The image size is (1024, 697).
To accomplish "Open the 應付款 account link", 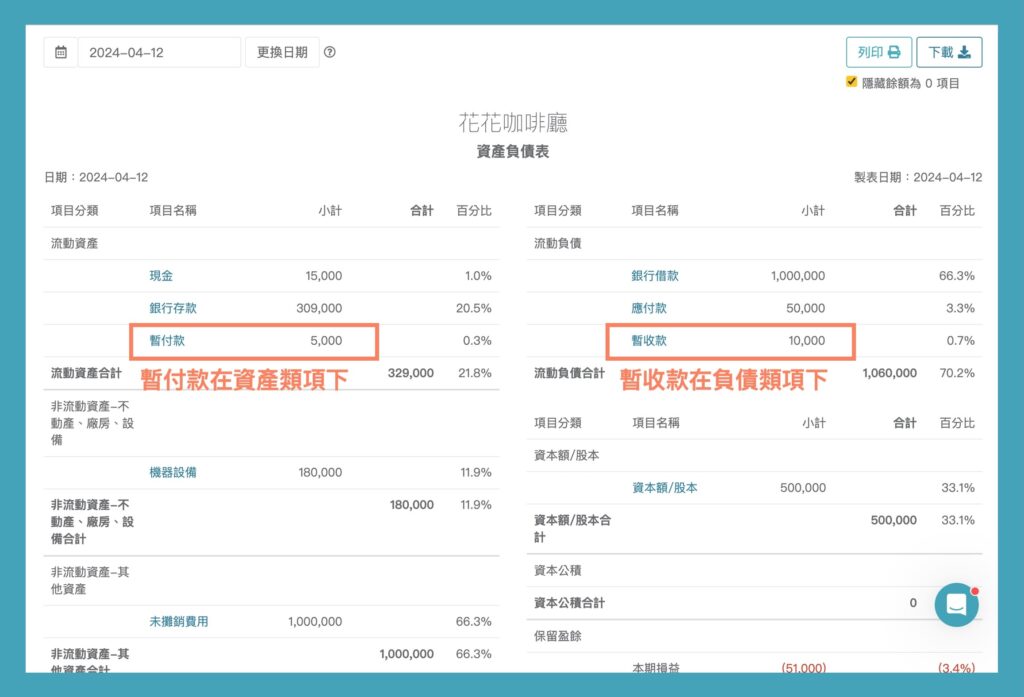I will [649, 308].
